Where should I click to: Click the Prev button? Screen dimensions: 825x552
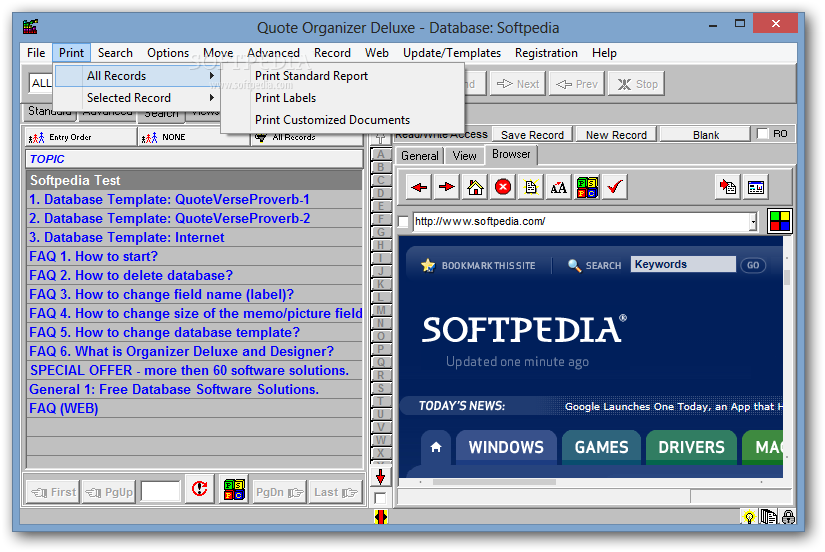pos(577,84)
